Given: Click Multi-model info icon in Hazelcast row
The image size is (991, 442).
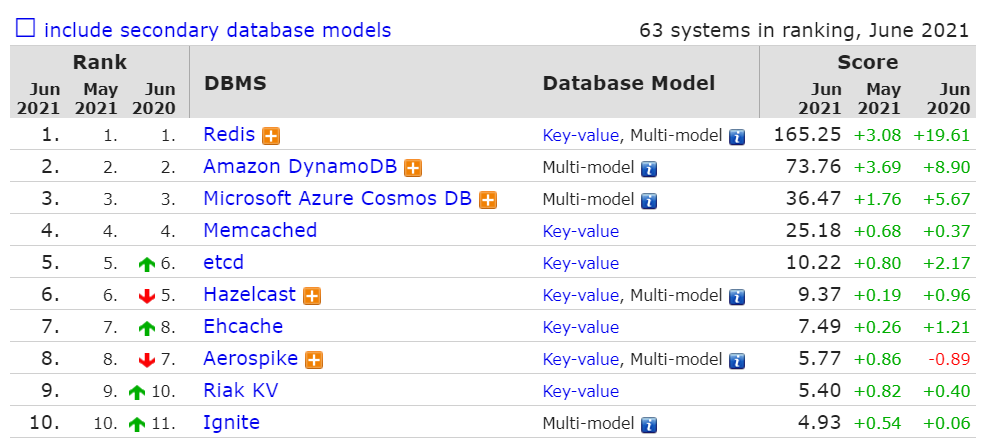Looking at the screenshot, I should click(736, 297).
